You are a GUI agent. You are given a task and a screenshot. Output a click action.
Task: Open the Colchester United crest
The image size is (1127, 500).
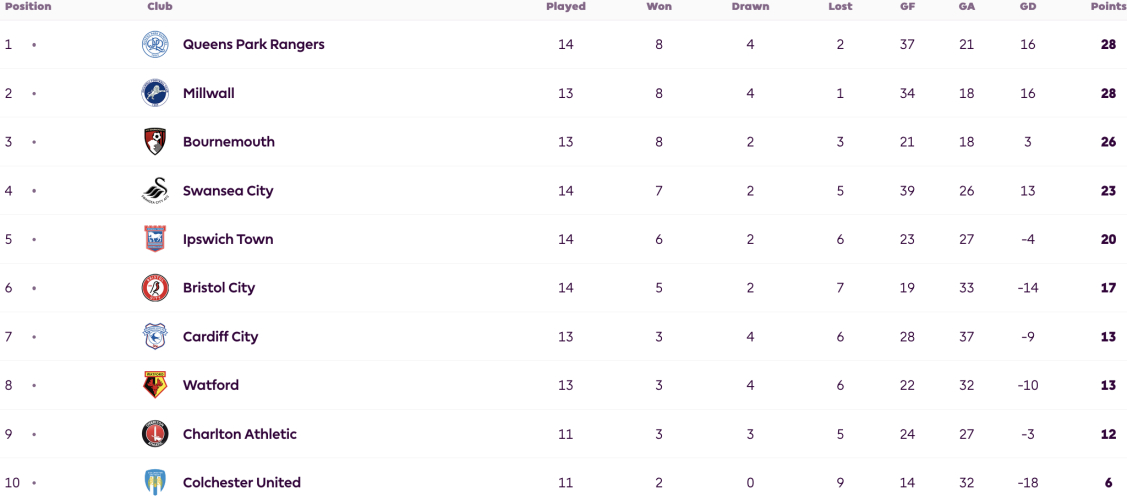click(x=155, y=482)
